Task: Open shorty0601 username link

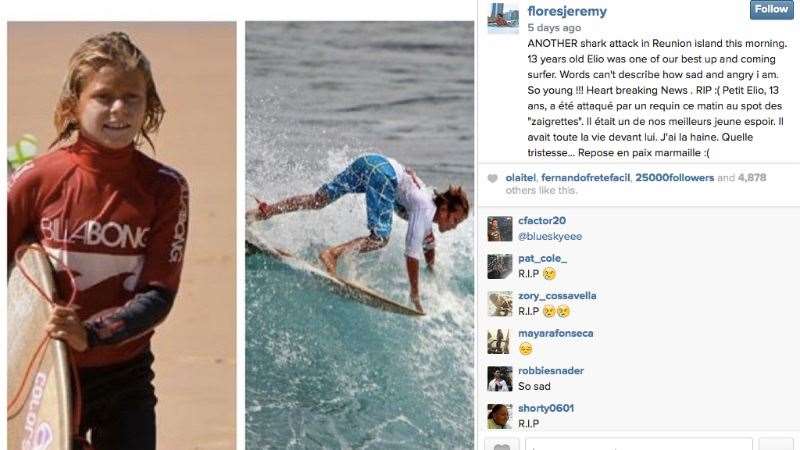Action: pyautogui.click(x=546, y=408)
